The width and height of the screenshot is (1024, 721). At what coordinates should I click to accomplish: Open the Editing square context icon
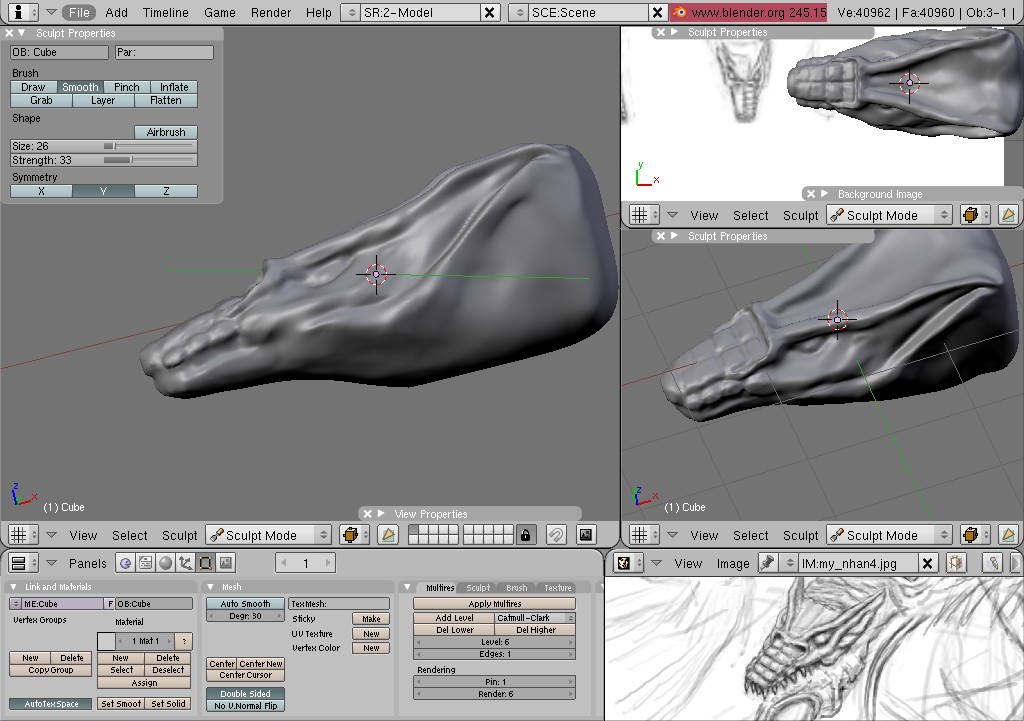tap(206, 562)
